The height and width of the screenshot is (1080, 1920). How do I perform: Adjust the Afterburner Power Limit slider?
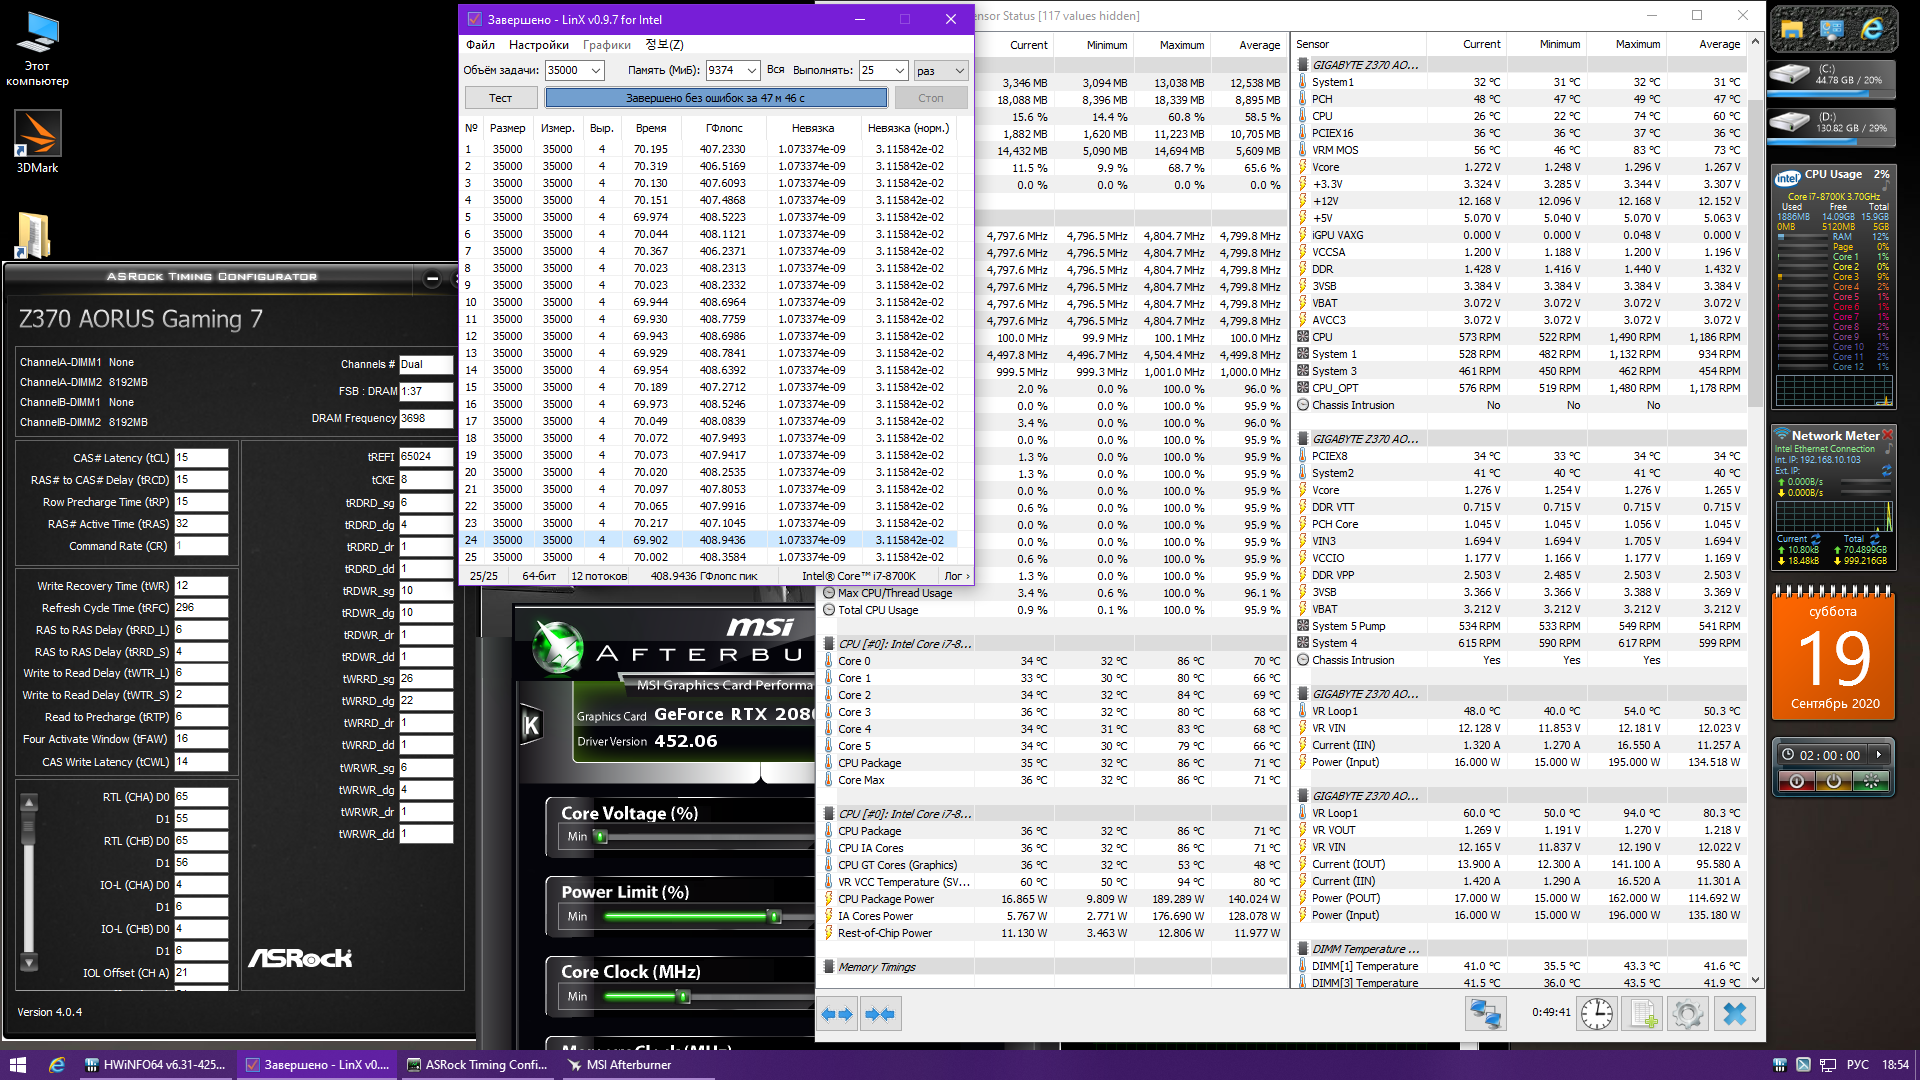point(773,917)
